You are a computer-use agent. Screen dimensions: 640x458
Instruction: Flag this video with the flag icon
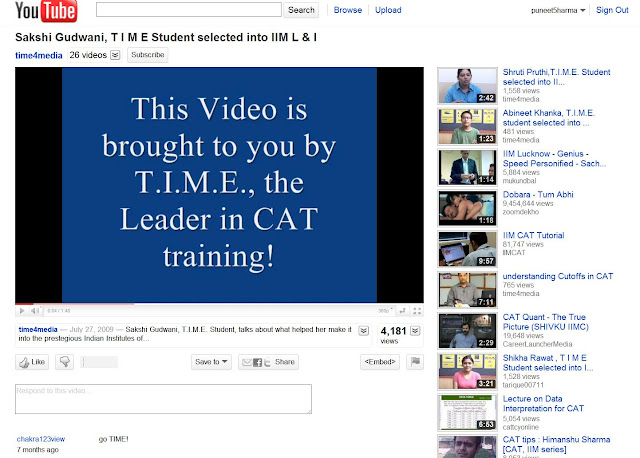[415, 362]
